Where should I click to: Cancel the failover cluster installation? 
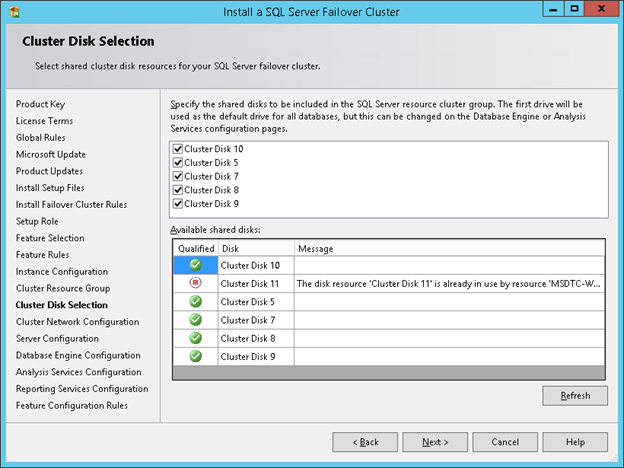coord(505,442)
